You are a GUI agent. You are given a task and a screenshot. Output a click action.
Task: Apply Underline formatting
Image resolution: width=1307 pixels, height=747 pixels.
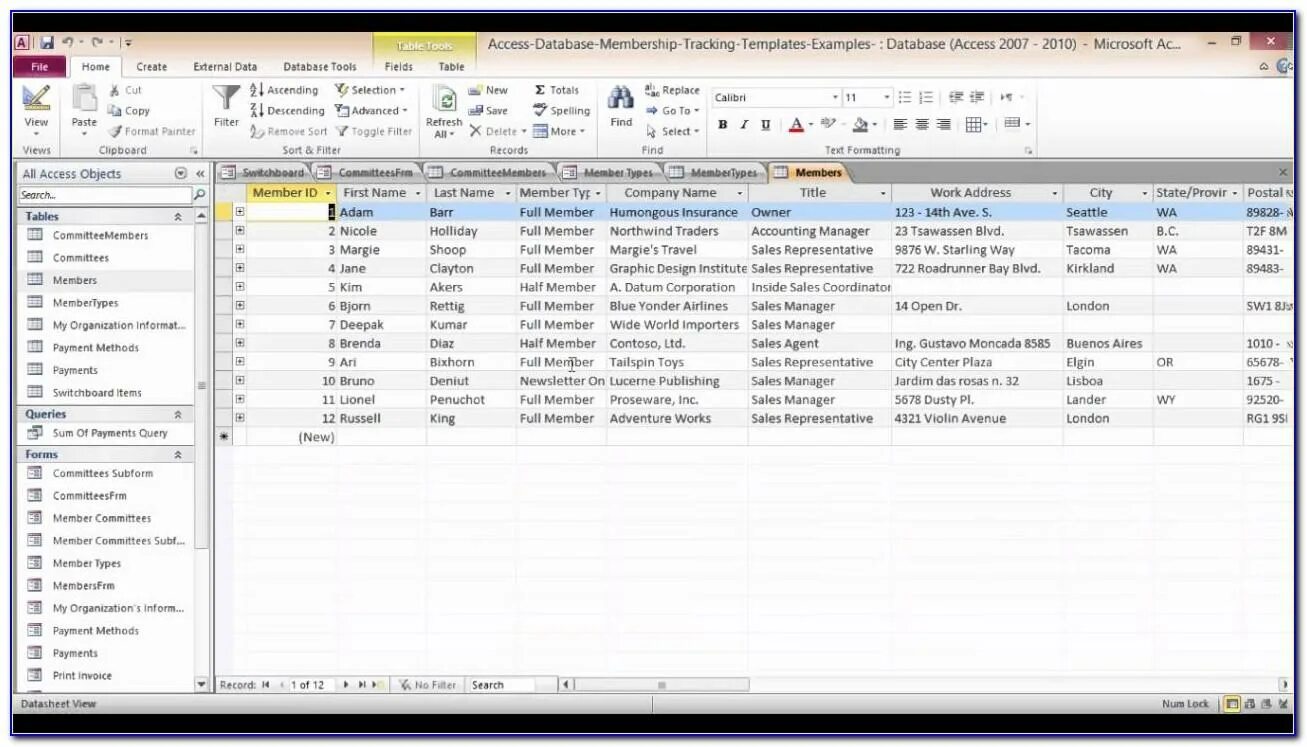point(765,125)
